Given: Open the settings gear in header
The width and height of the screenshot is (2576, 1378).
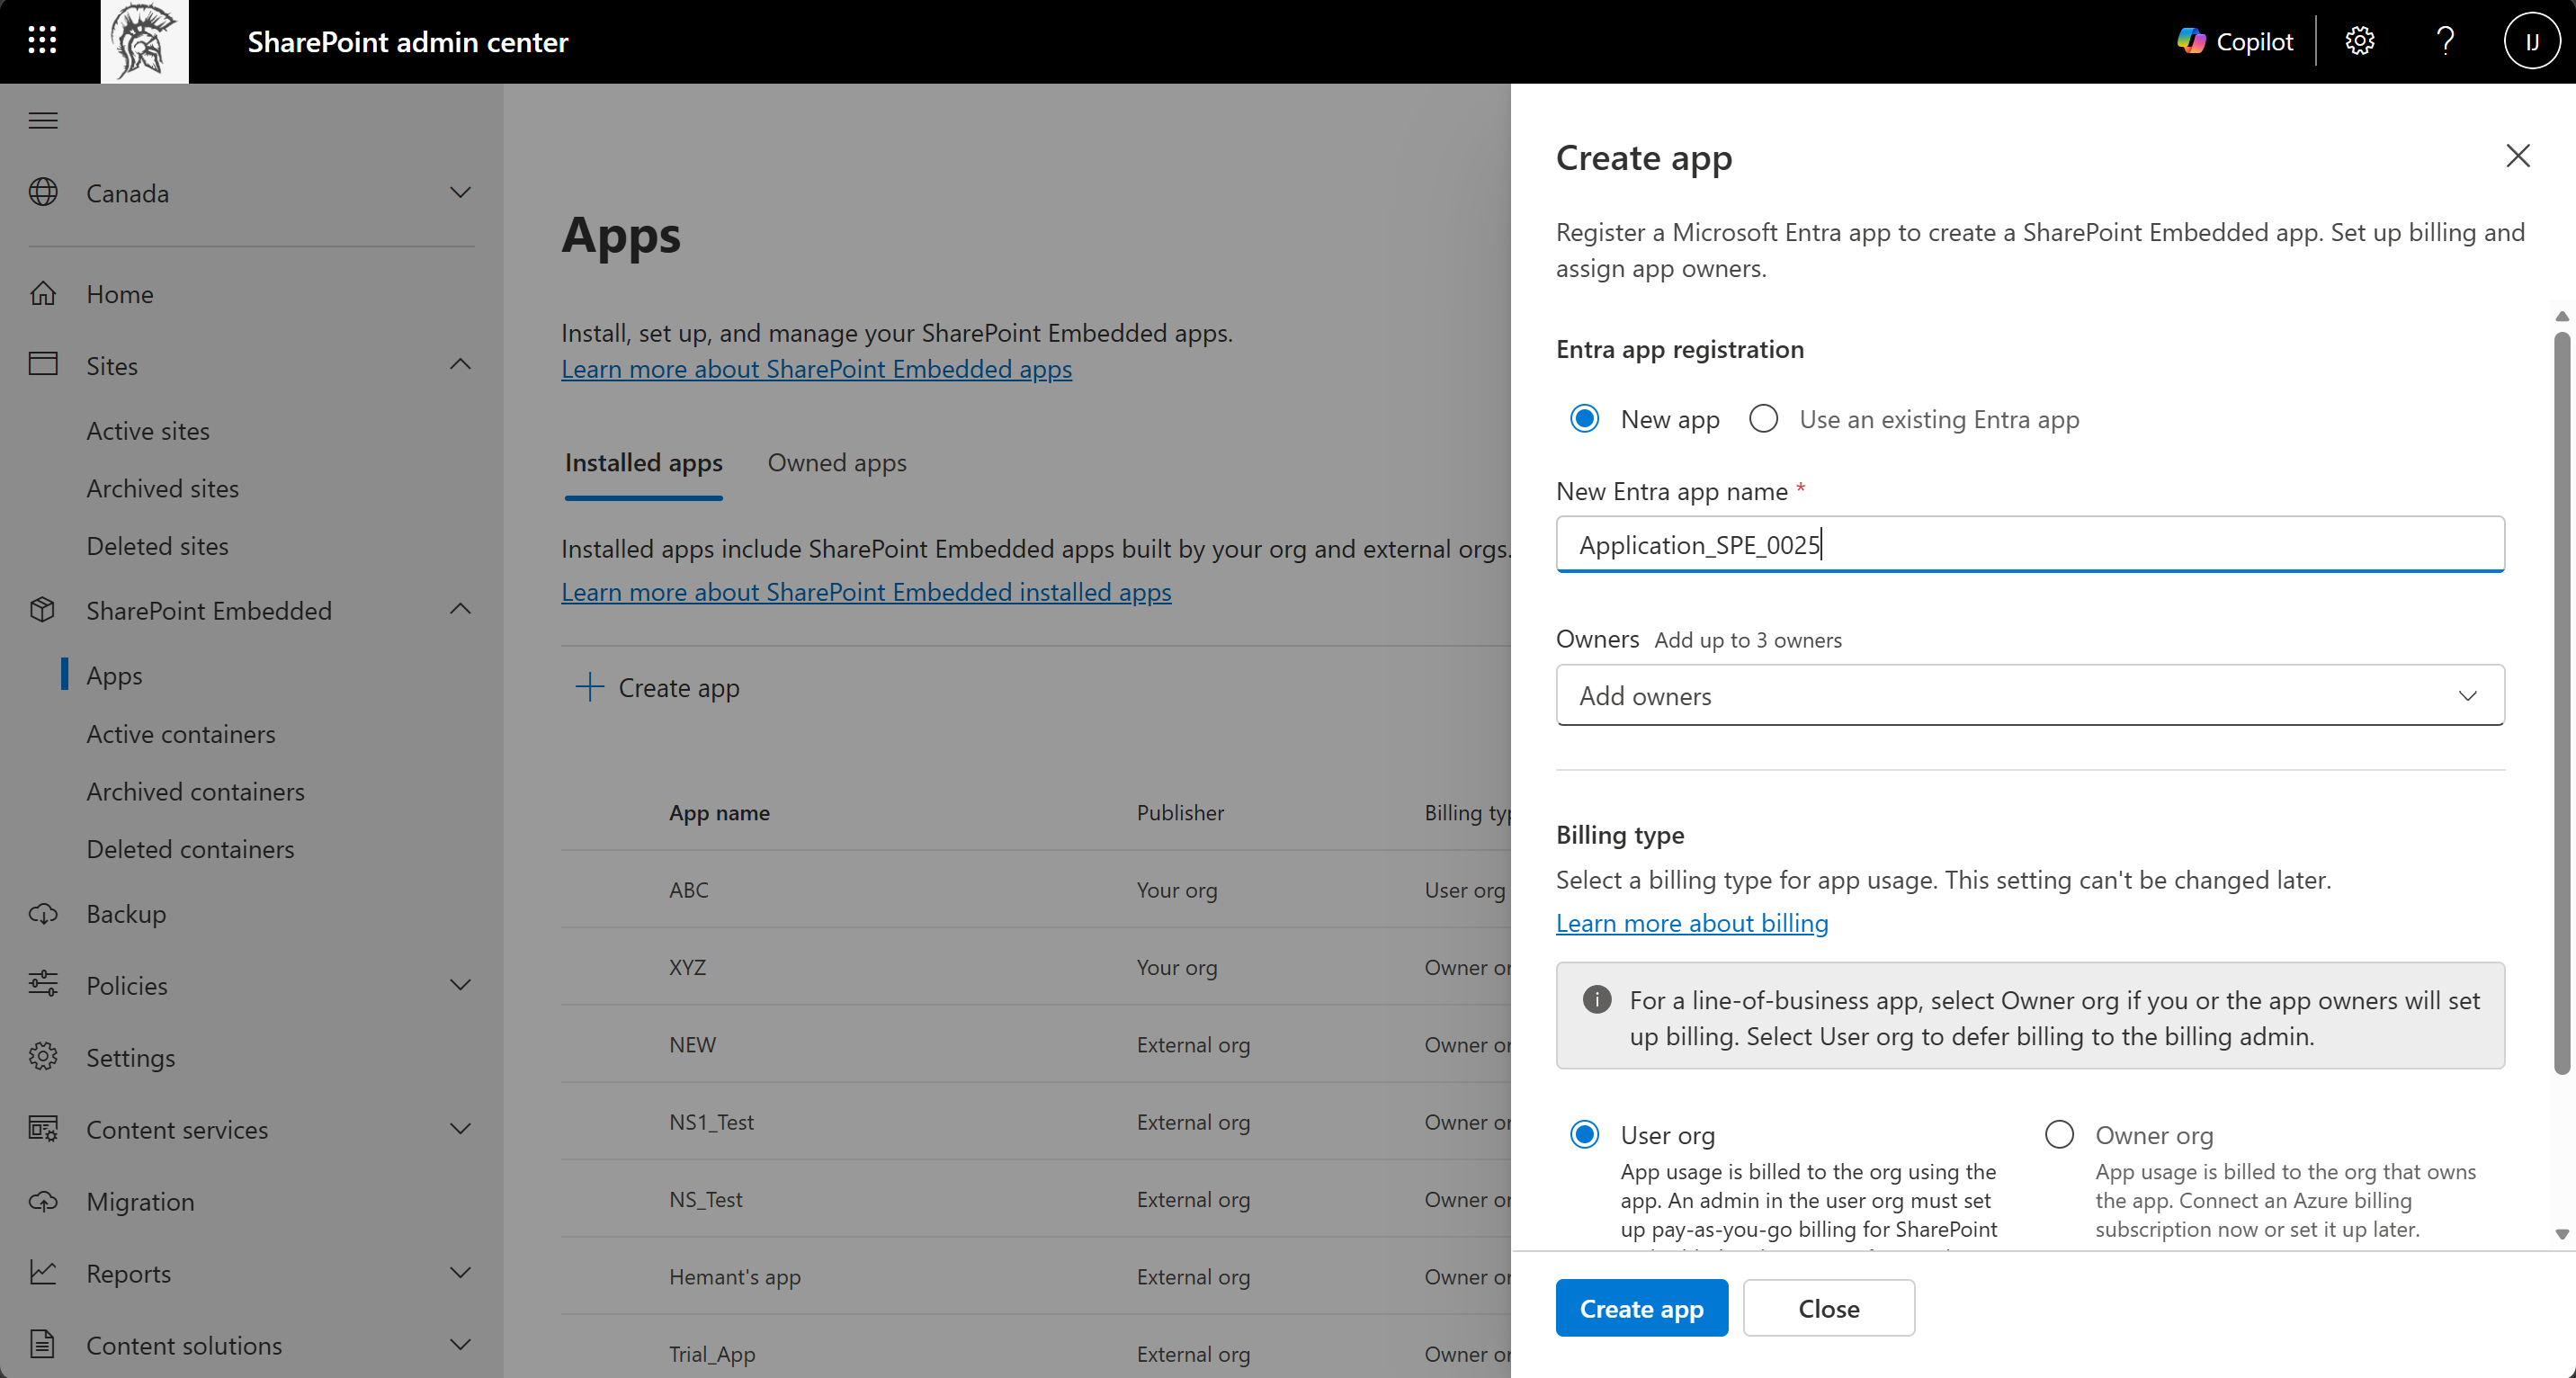Looking at the screenshot, I should (x=2360, y=41).
